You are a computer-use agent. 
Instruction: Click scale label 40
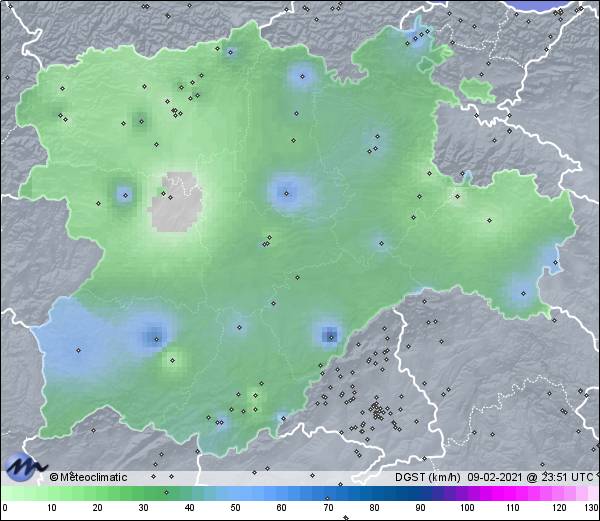pyautogui.click(x=189, y=508)
